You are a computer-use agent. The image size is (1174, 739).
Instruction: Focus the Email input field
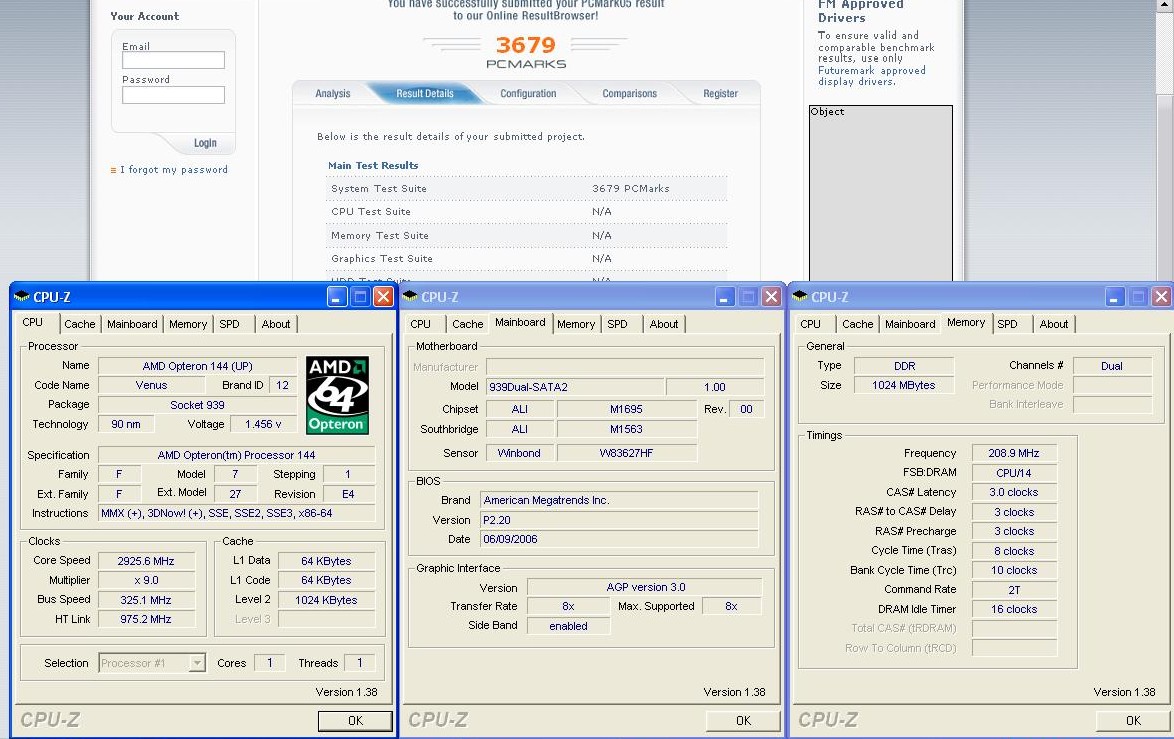point(173,60)
